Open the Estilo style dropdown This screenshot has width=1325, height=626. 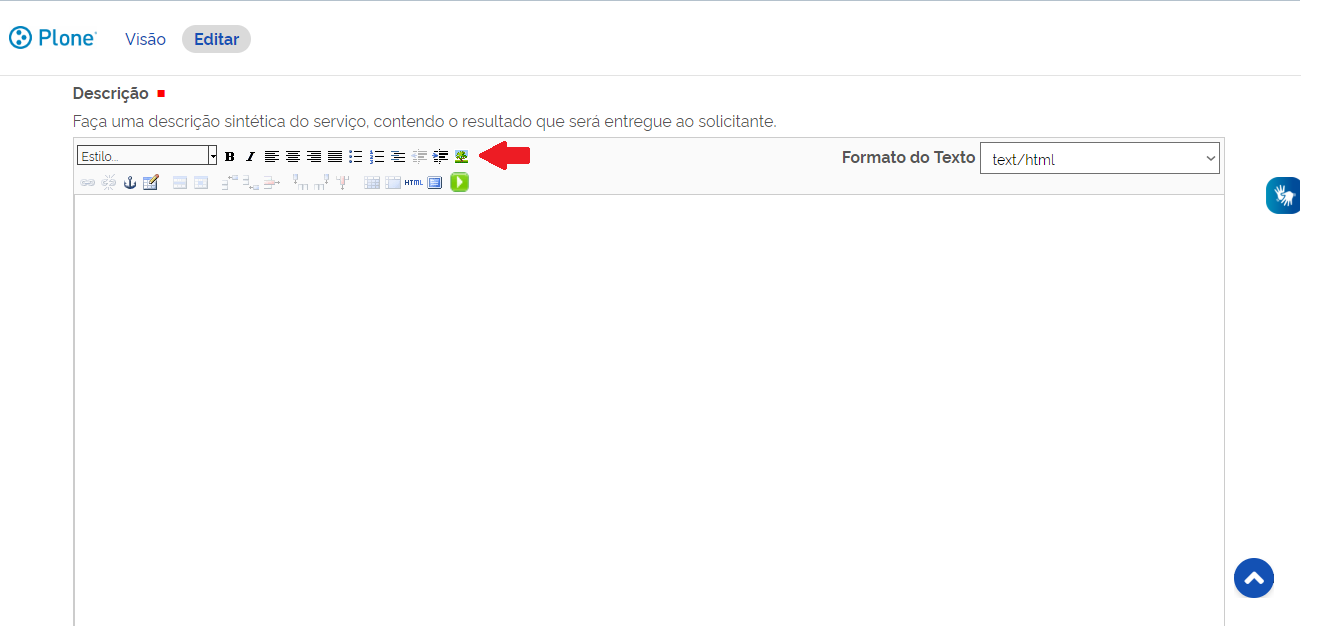click(x=145, y=155)
